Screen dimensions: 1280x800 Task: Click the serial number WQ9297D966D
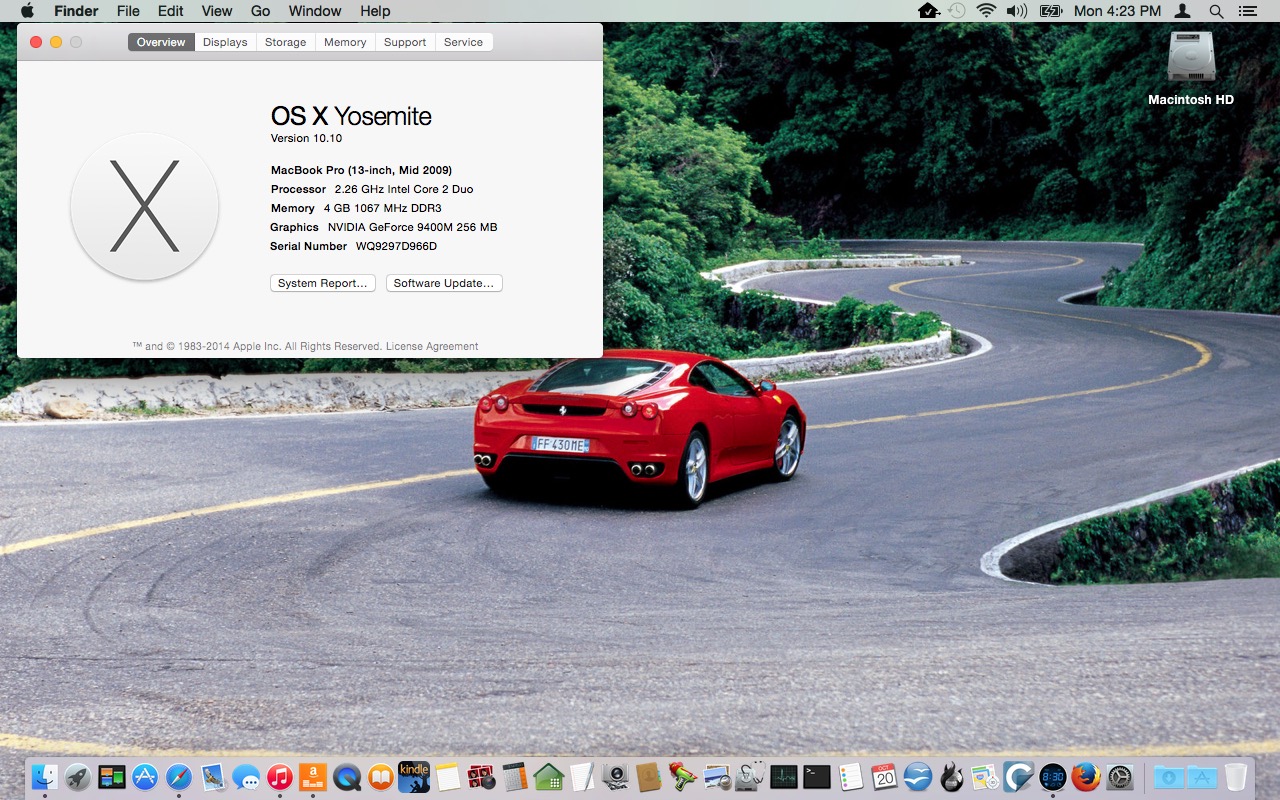(396, 246)
